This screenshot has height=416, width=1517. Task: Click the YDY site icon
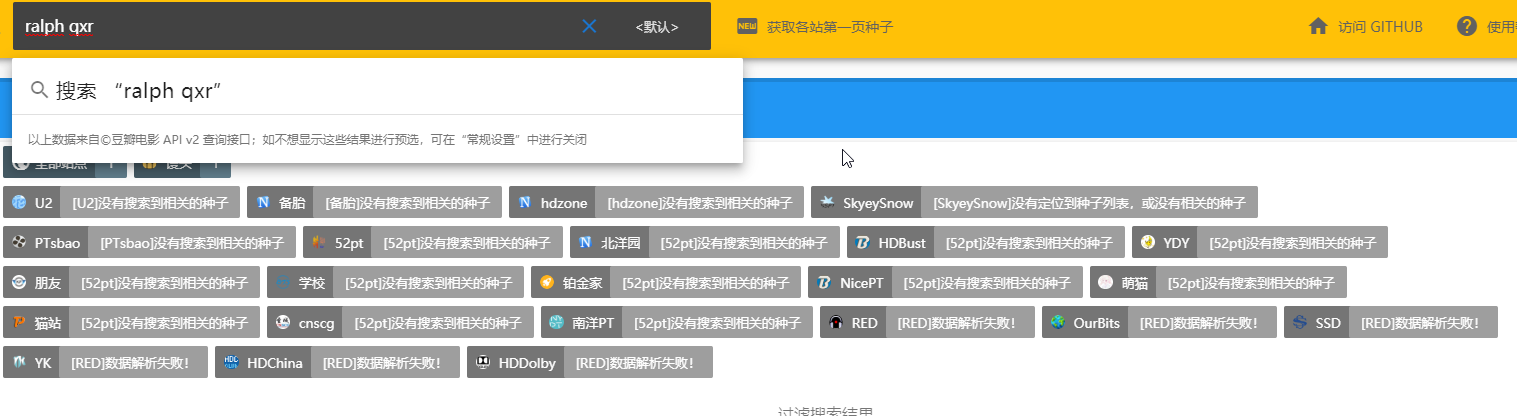[1148, 243]
